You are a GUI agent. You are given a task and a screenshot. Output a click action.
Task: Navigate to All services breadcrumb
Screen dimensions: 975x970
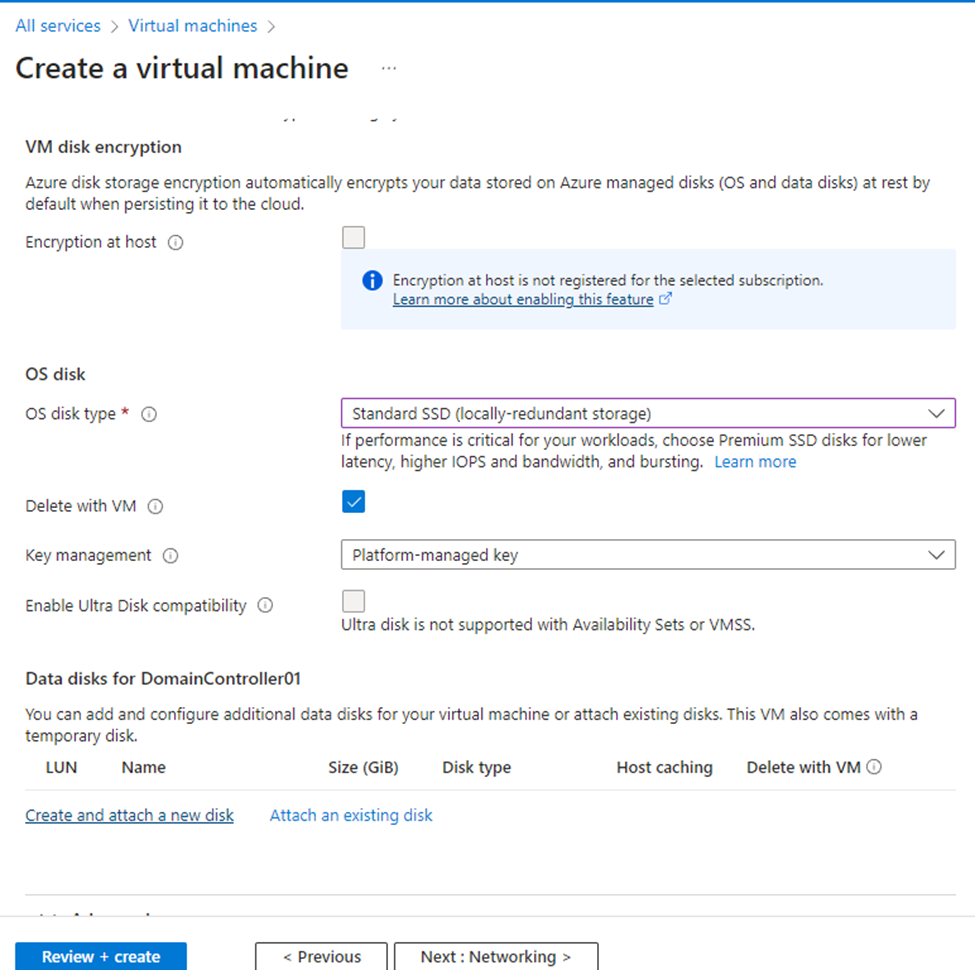point(57,25)
